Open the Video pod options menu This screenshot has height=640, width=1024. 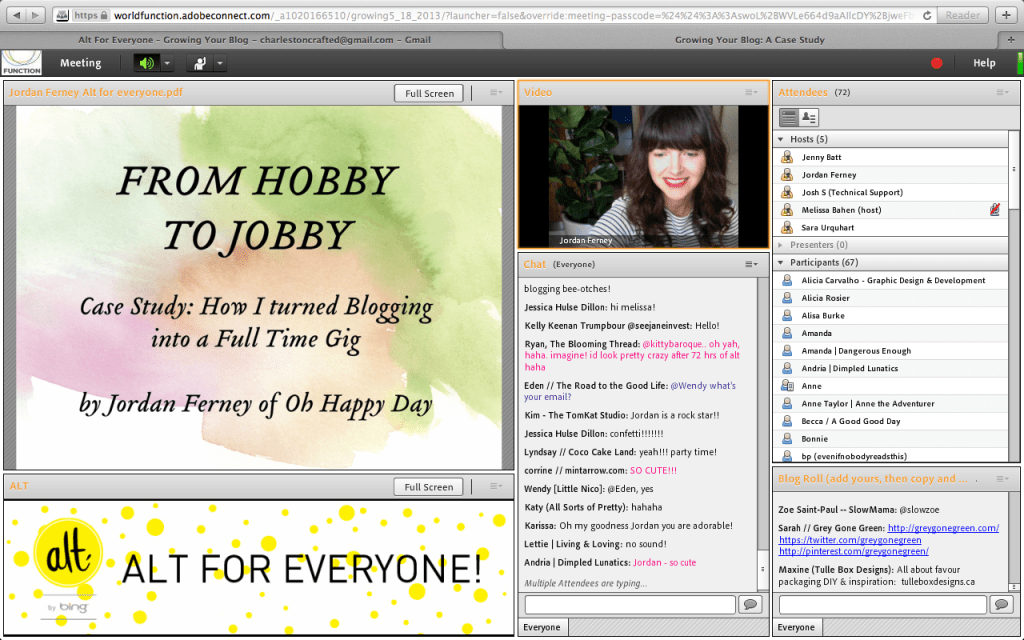(x=752, y=93)
